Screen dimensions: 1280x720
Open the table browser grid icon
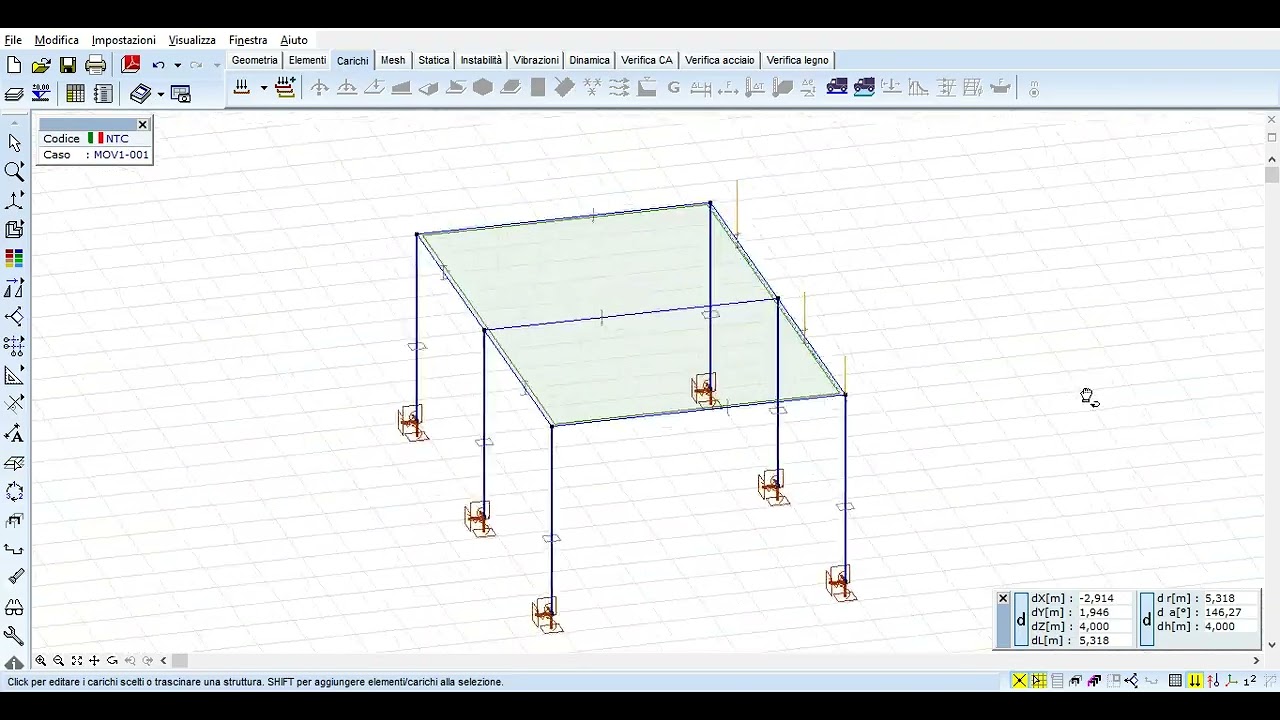coord(75,93)
